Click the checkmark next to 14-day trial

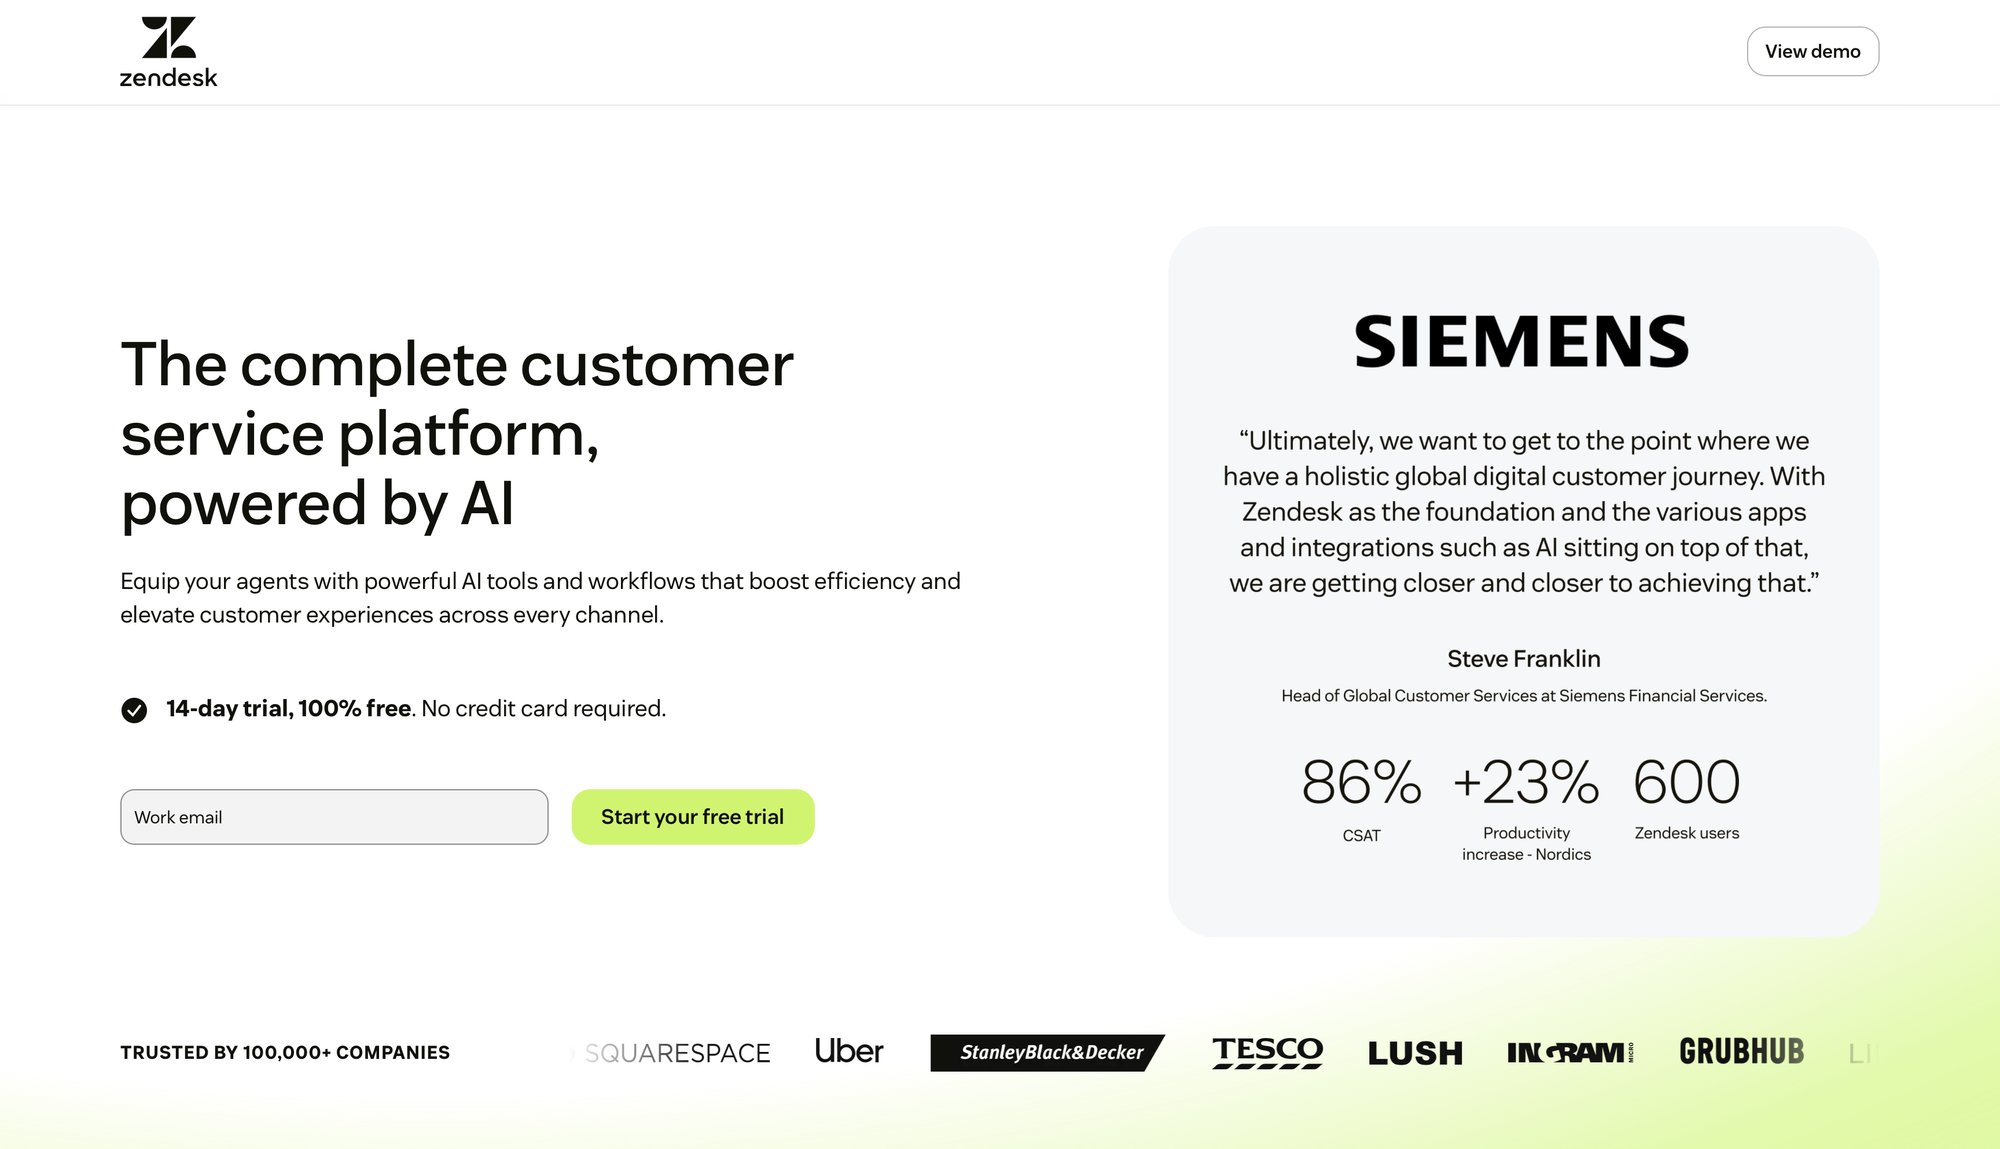pyautogui.click(x=134, y=710)
